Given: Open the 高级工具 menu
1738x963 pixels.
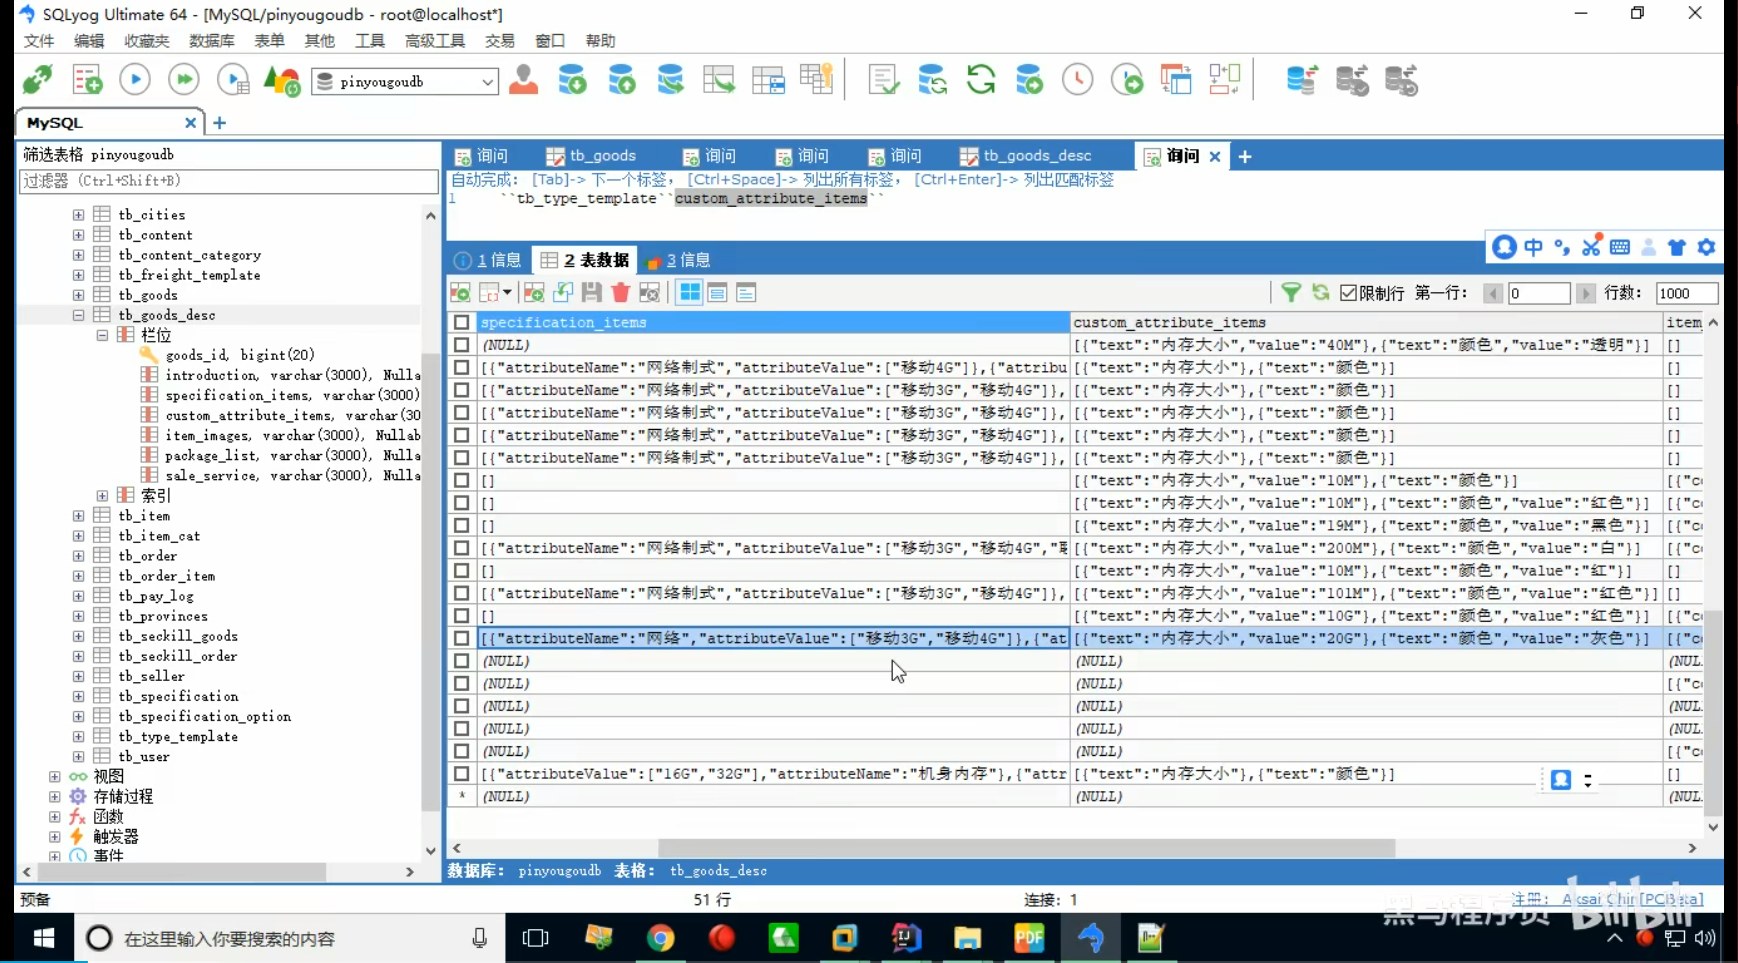Looking at the screenshot, I should click(435, 41).
